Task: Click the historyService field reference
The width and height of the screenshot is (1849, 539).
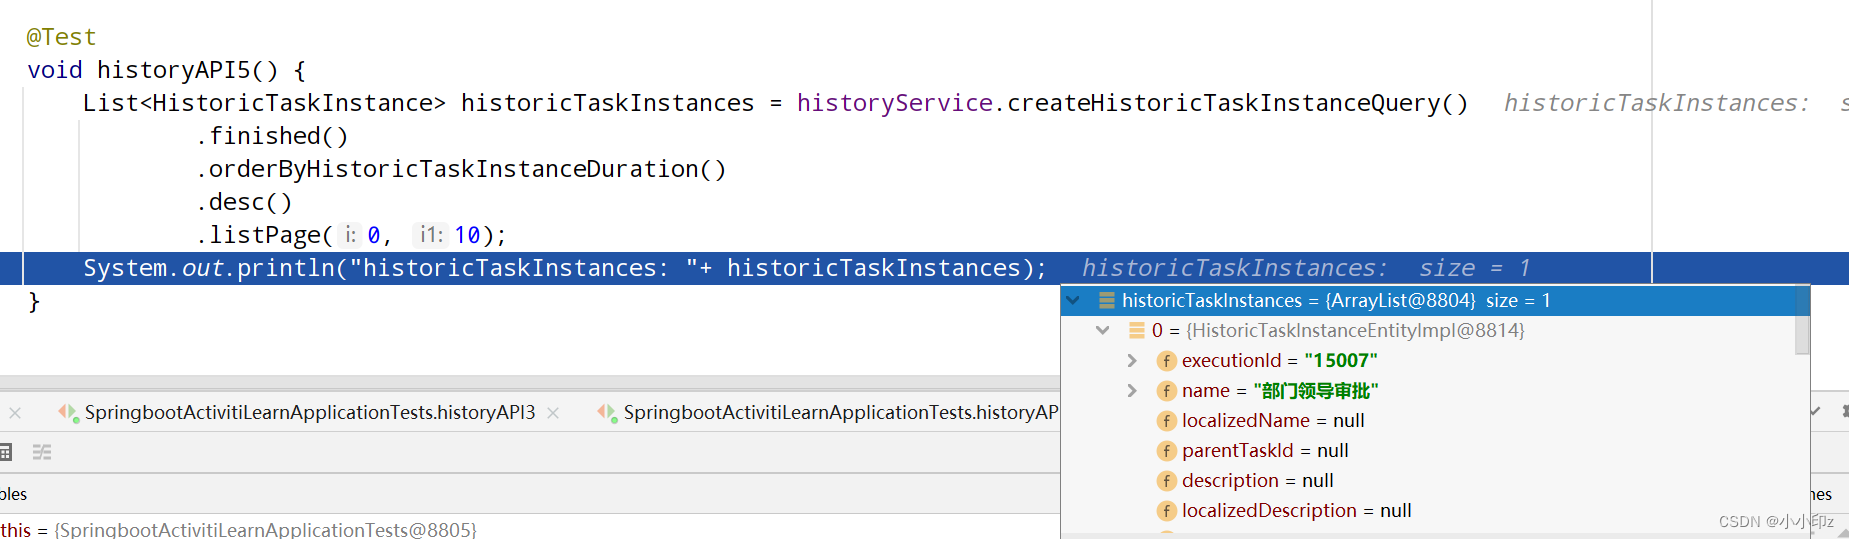Action: tap(895, 103)
